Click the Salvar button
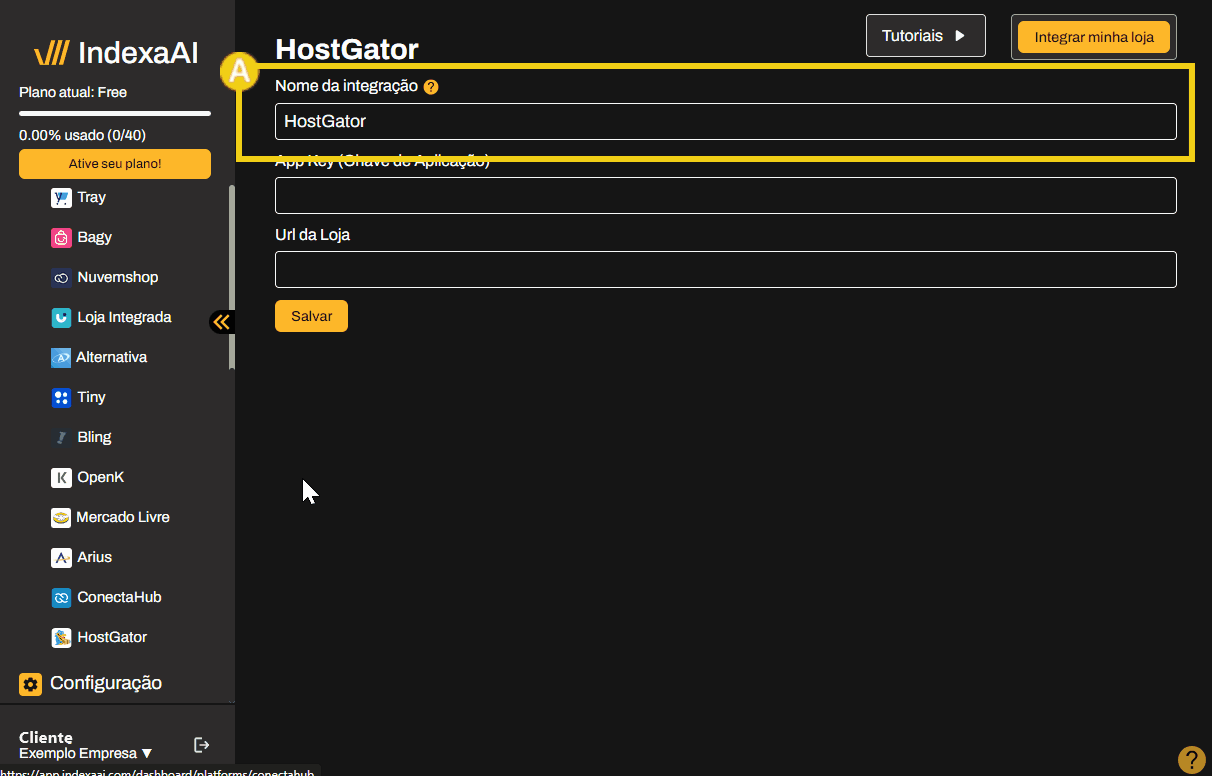1212x776 pixels. (311, 316)
